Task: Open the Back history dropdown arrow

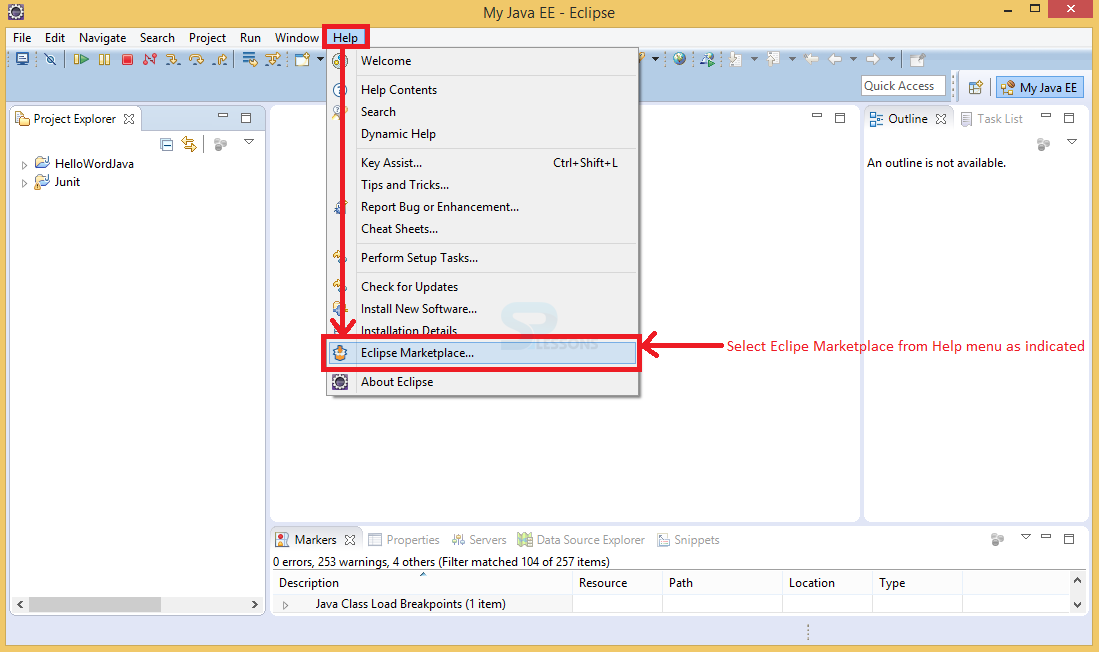Action: 853,60
